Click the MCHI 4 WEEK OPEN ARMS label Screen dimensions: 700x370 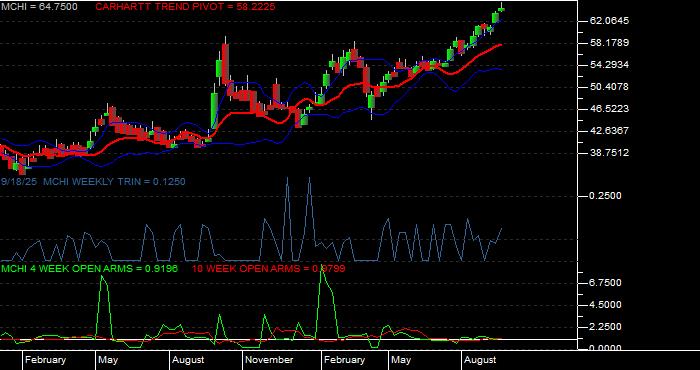point(90,269)
